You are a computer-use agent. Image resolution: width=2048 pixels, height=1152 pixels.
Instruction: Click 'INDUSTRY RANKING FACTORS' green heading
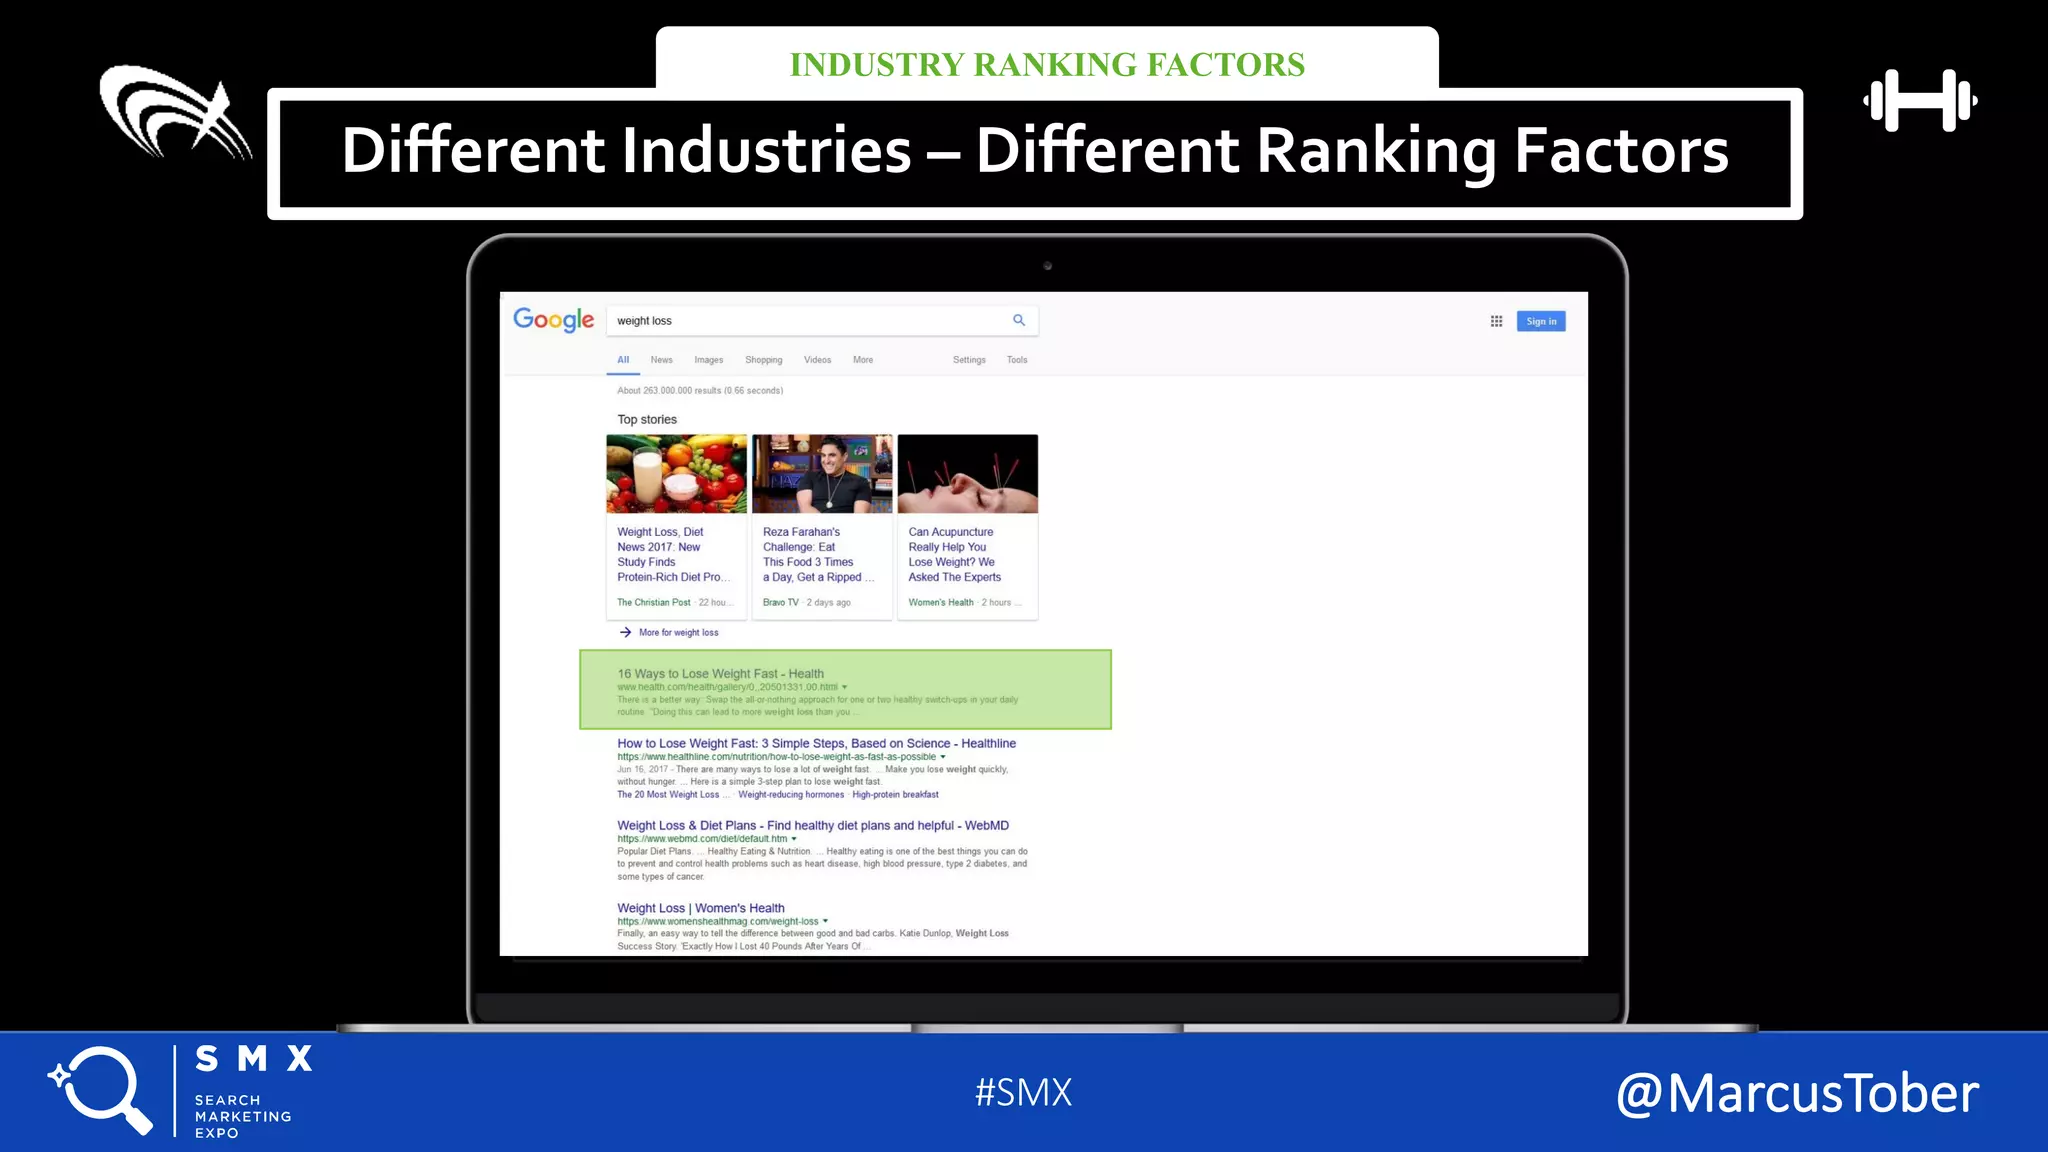1047,65
